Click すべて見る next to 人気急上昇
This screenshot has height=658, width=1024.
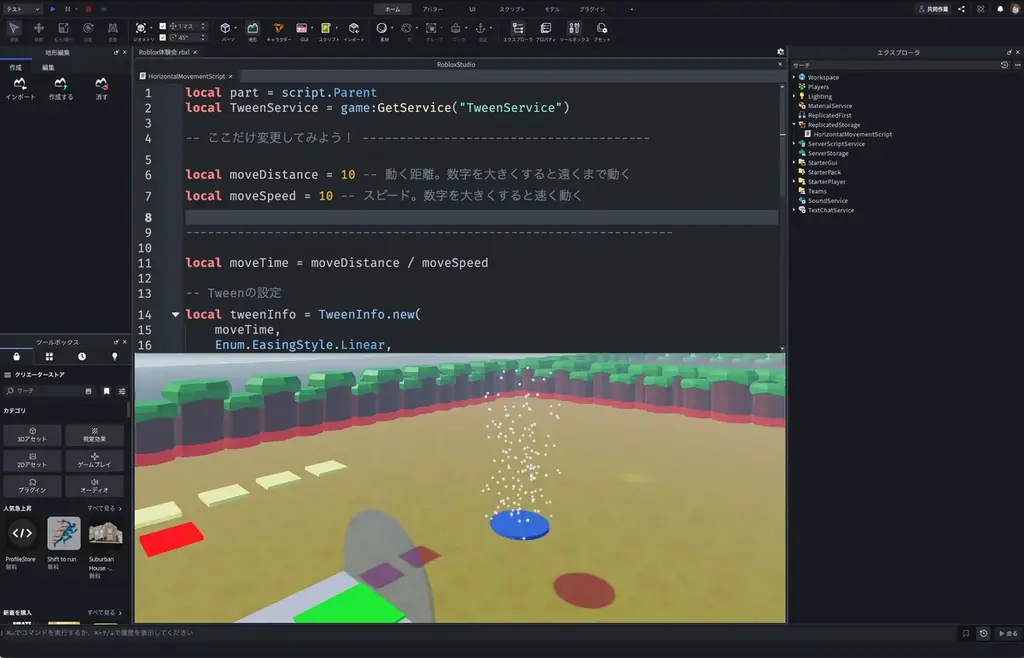[x=104, y=508]
